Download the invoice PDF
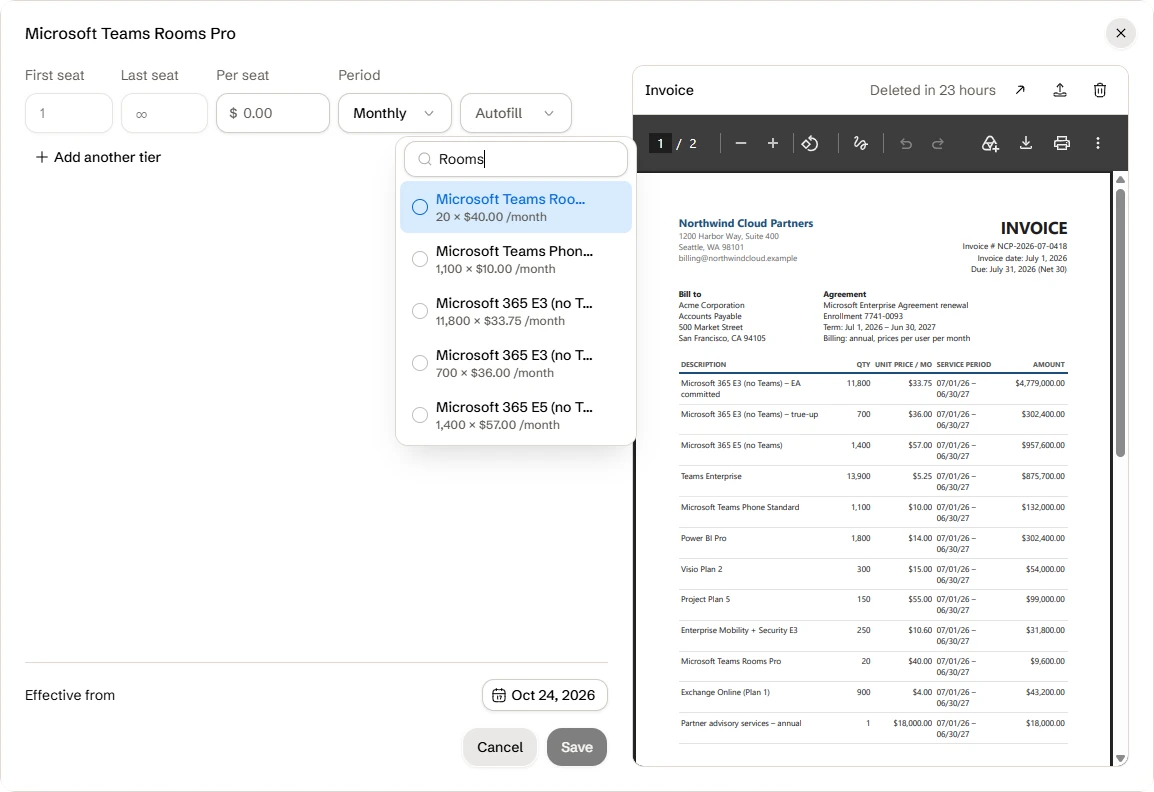1154x792 pixels. [x=1025, y=144]
